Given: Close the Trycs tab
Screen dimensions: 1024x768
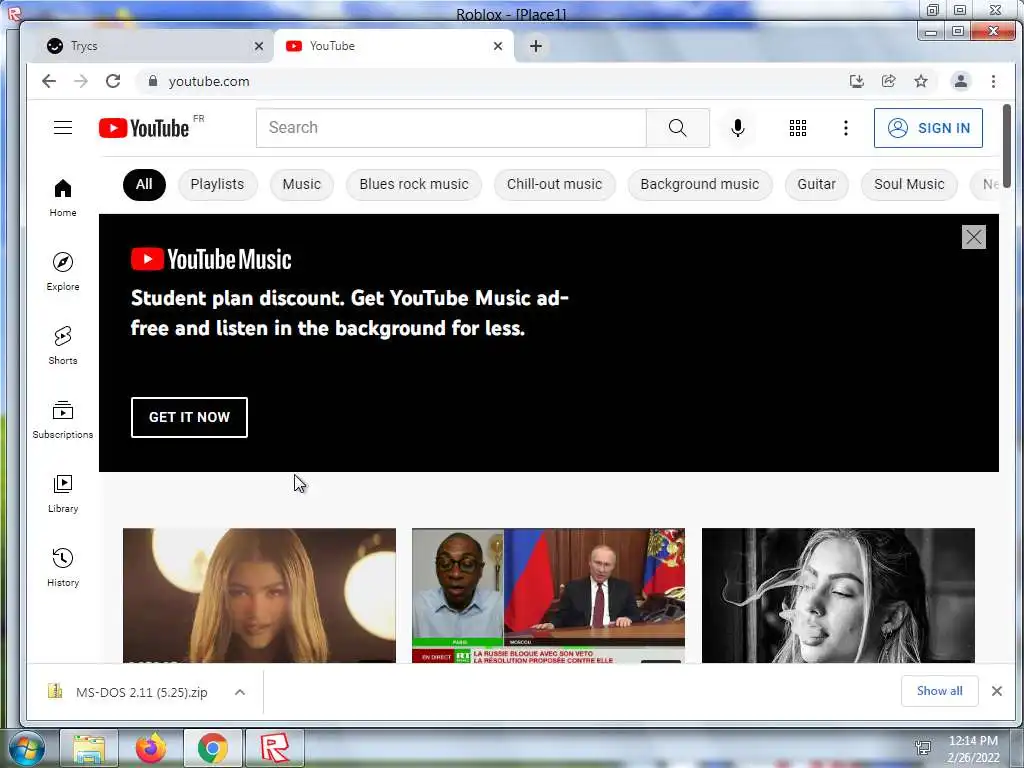Looking at the screenshot, I should point(259,46).
